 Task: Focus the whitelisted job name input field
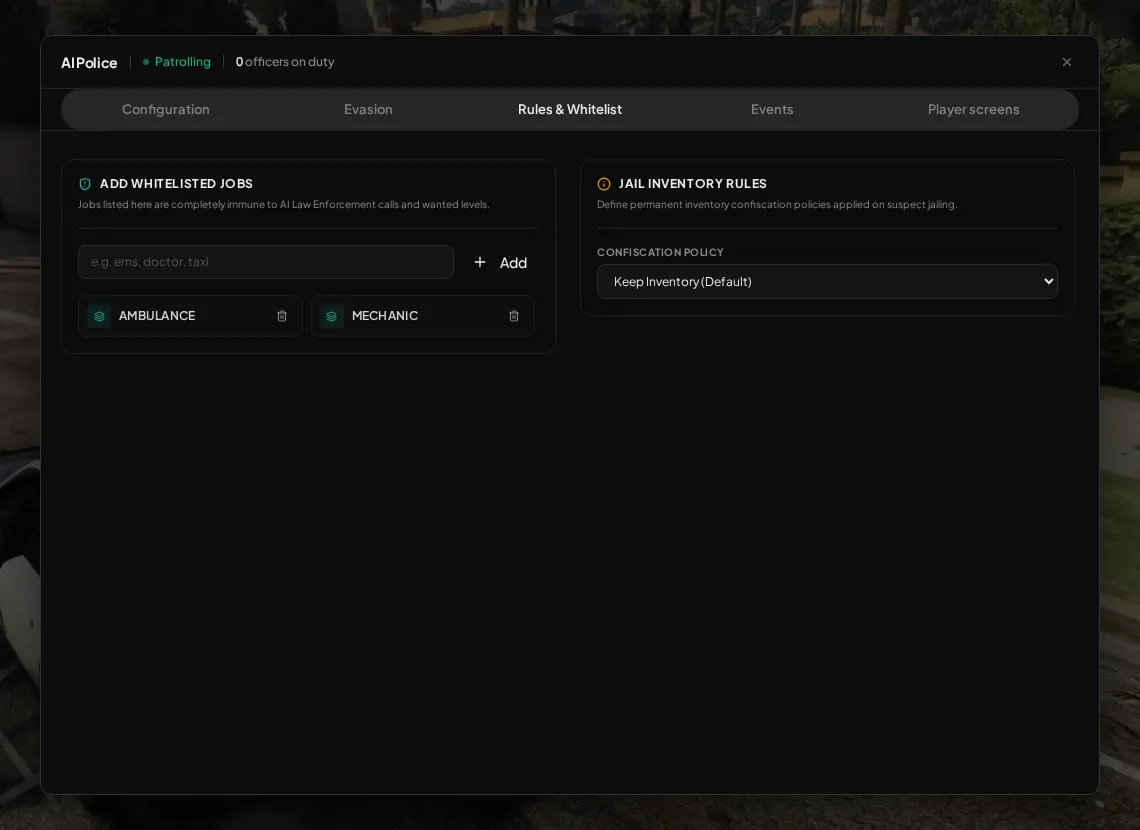[x=266, y=262]
